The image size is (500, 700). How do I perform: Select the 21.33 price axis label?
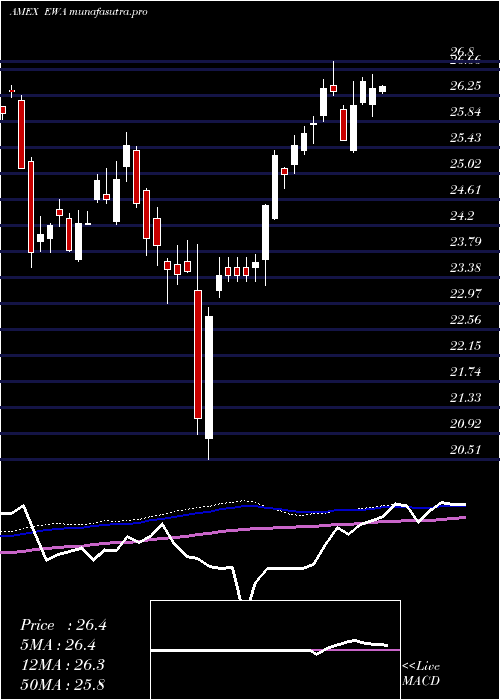click(x=465, y=397)
